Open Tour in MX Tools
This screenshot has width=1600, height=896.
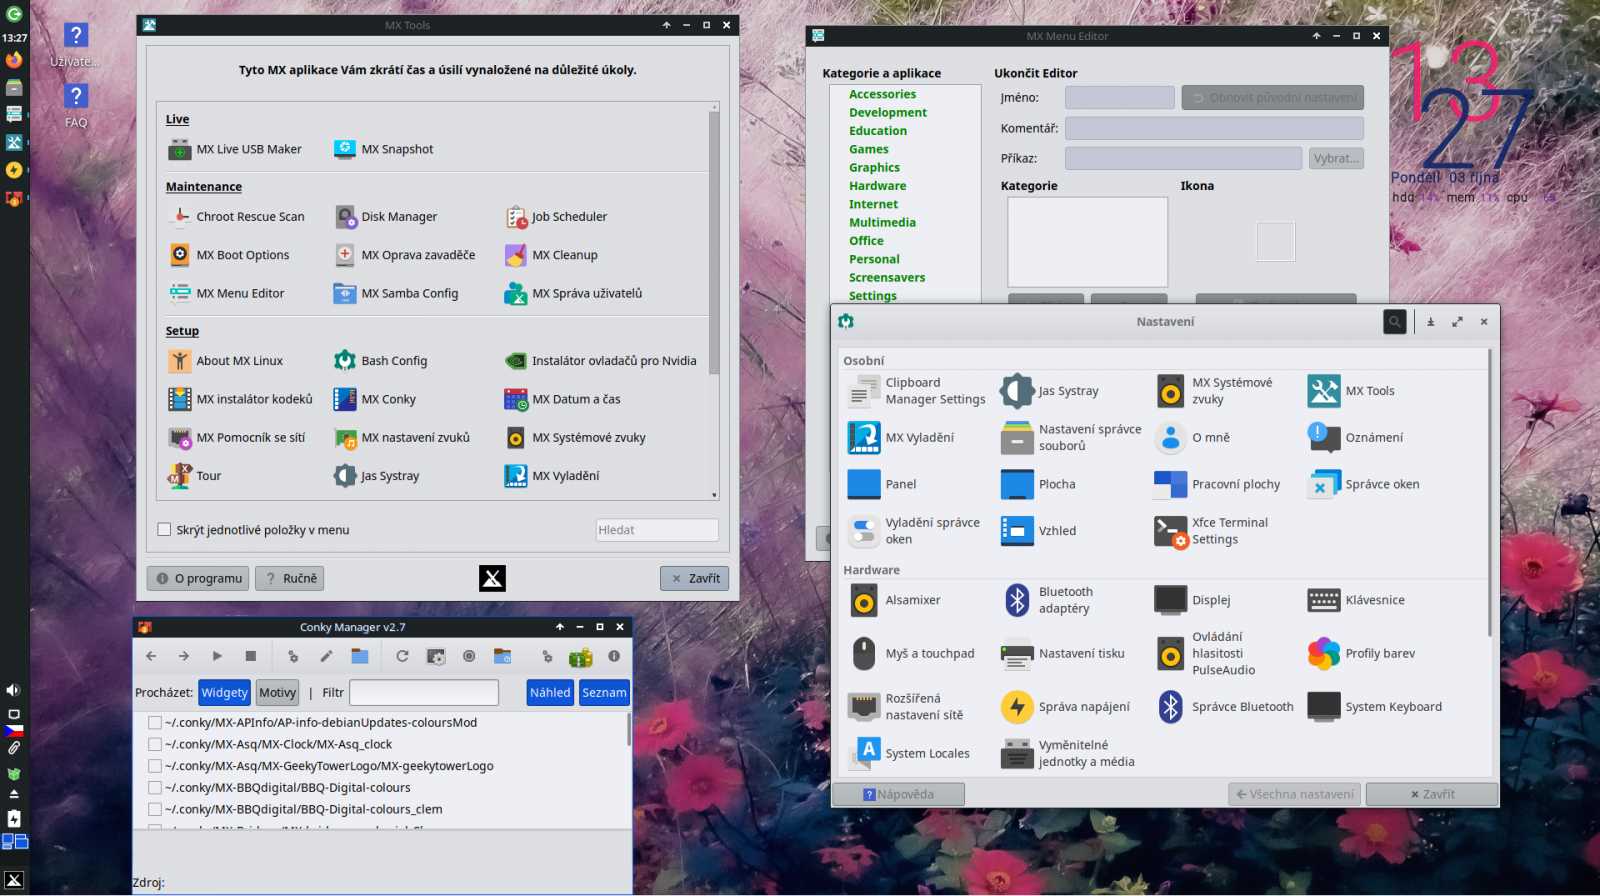pos(195,476)
